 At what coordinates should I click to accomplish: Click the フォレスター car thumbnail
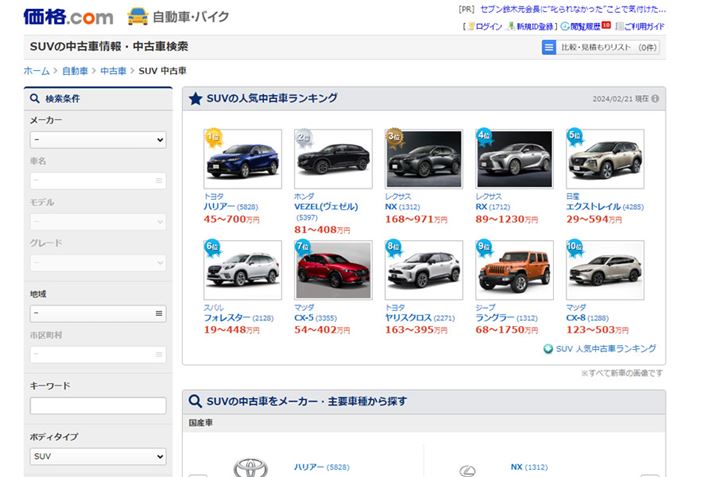pos(243,270)
